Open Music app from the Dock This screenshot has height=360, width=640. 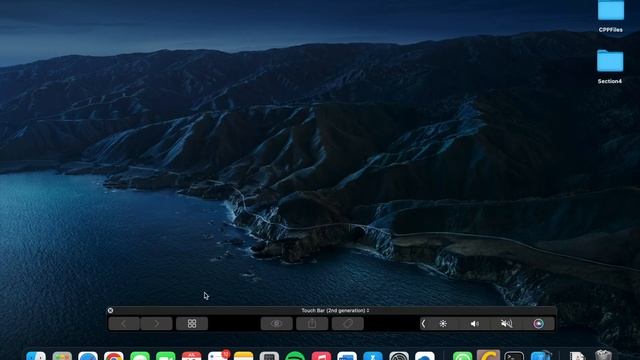pyautogui.click(x=321, y=356)
